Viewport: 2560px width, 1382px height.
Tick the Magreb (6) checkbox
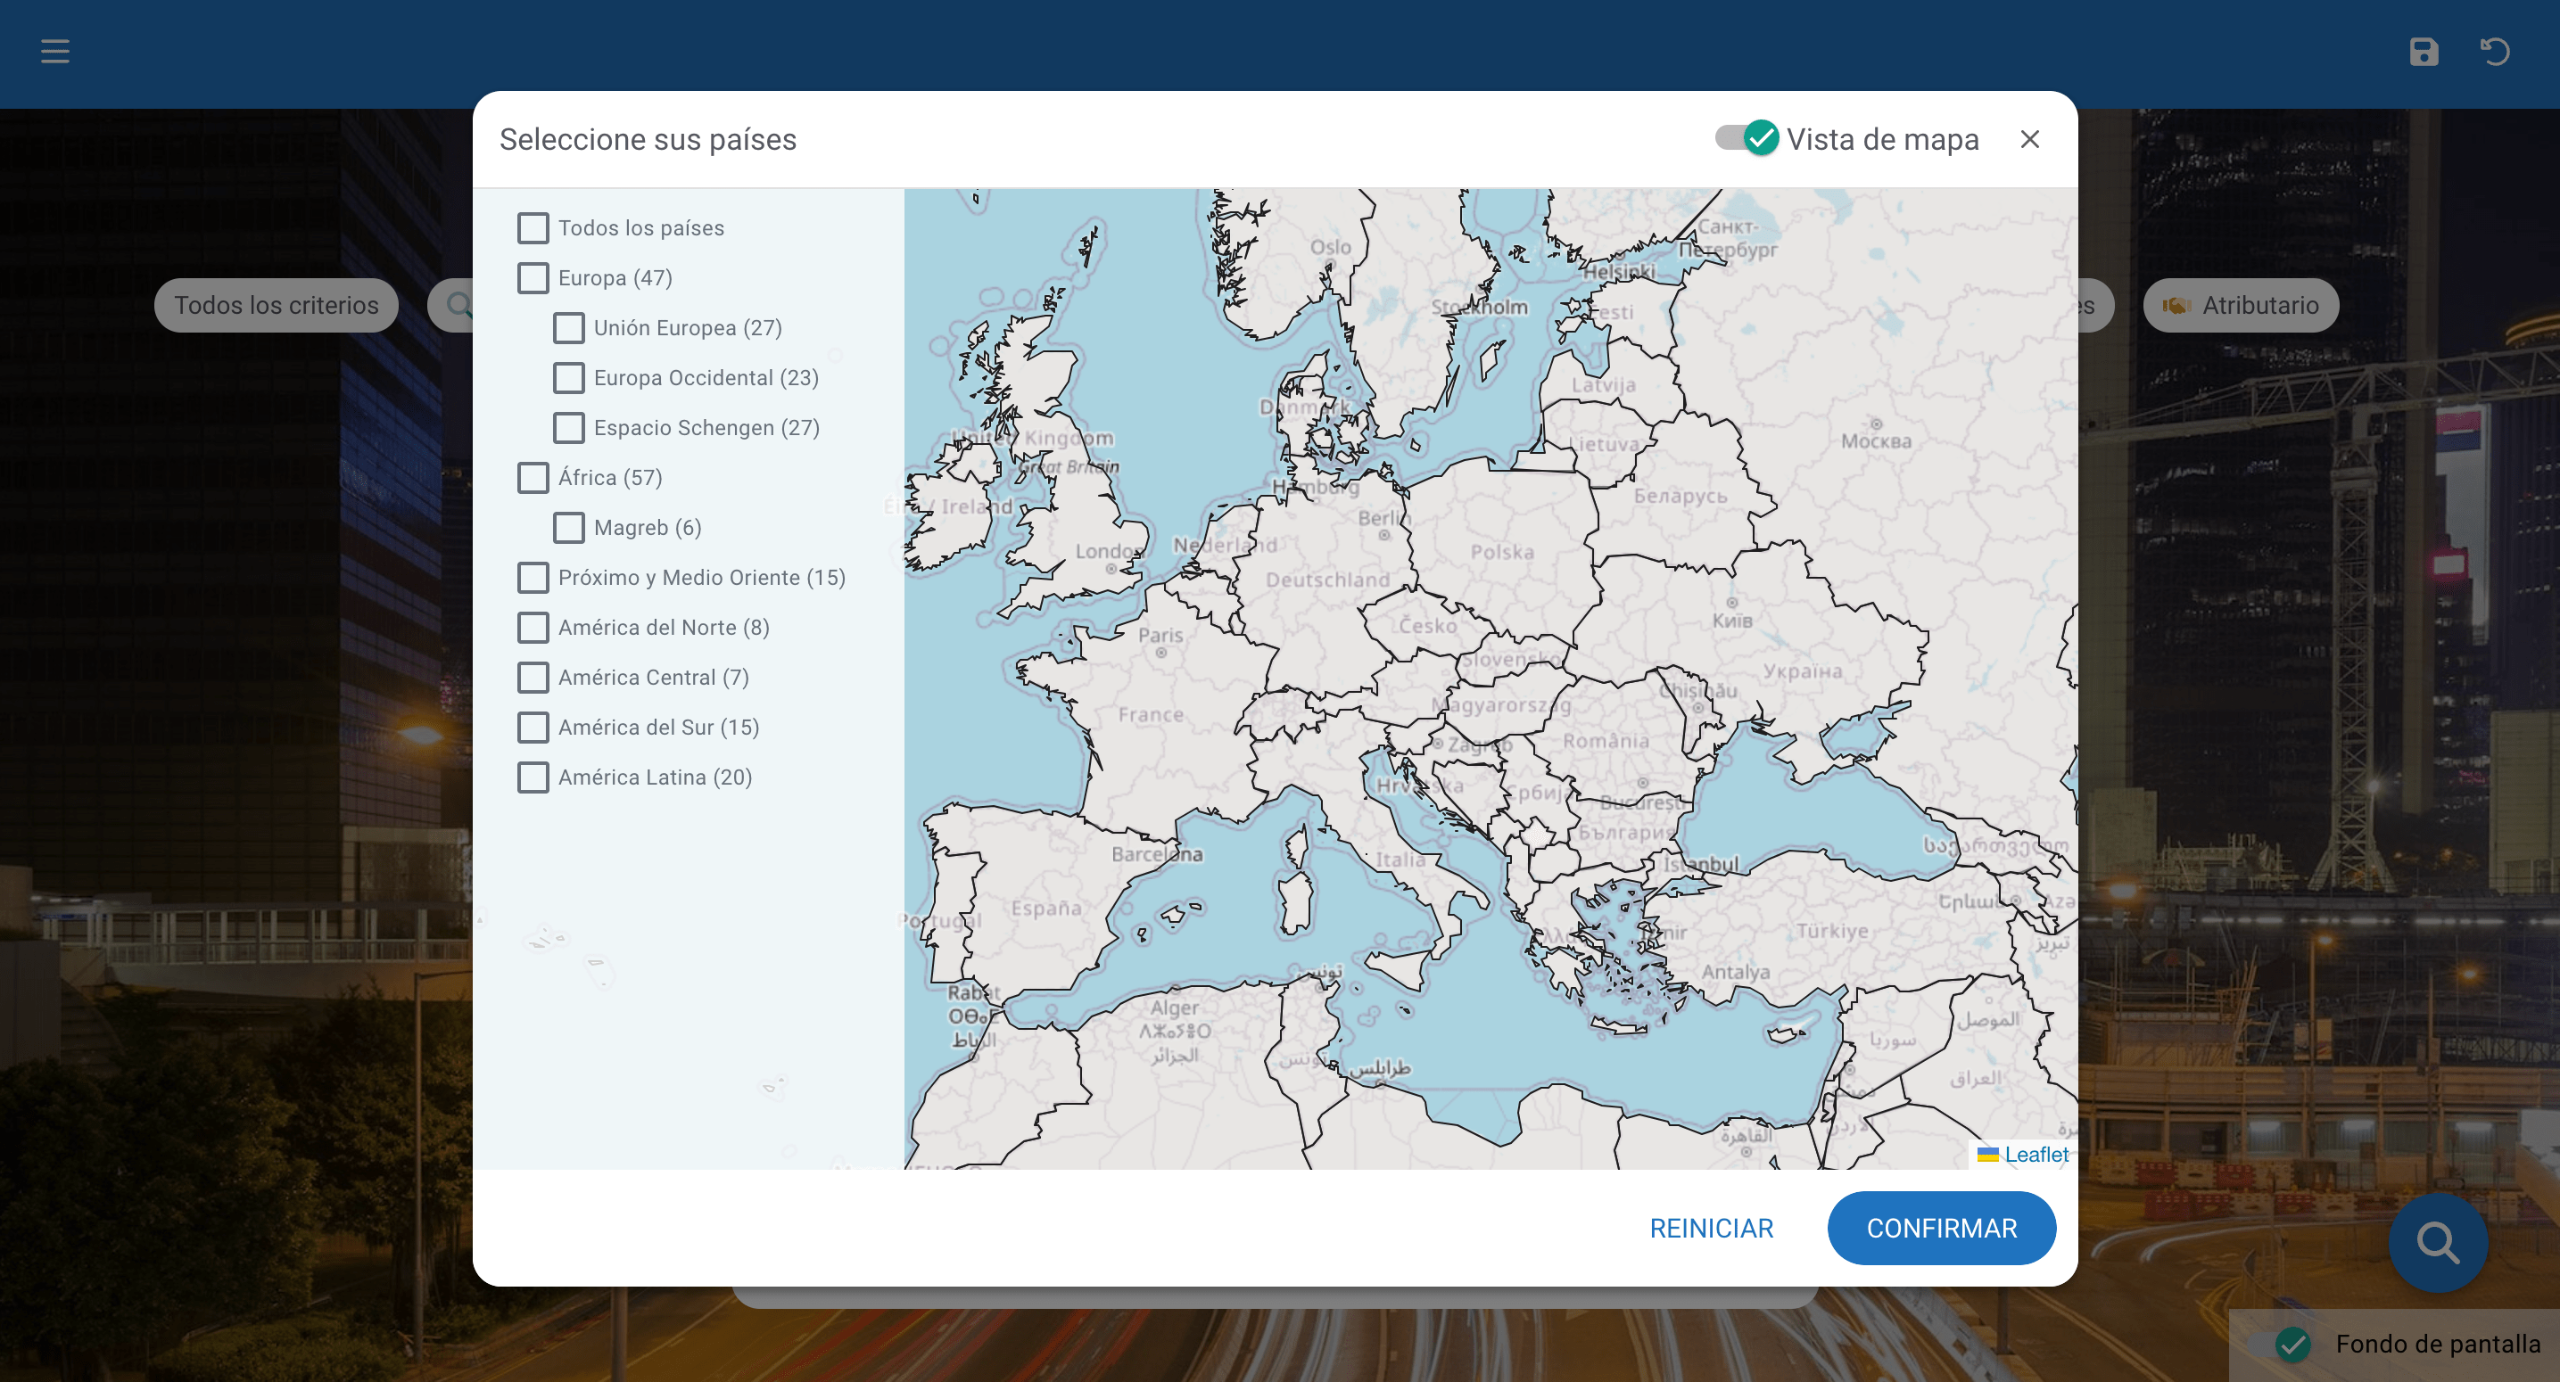click(x=569, y=528)
